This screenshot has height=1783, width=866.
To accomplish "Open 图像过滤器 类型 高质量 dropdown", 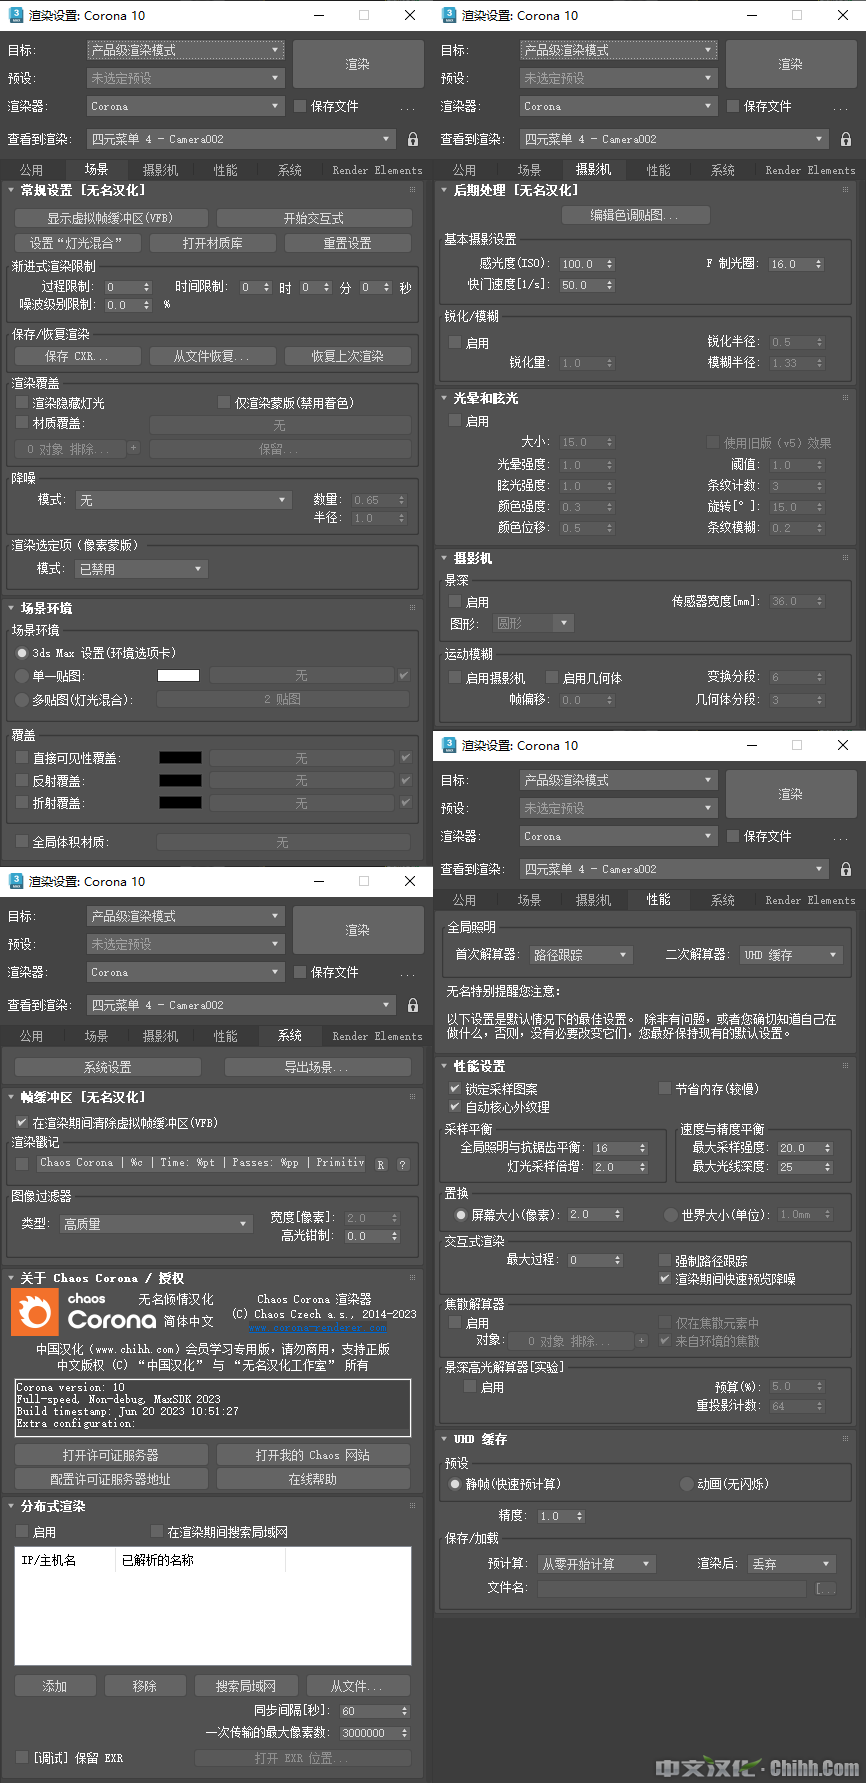I will [x=155, y=1223].
